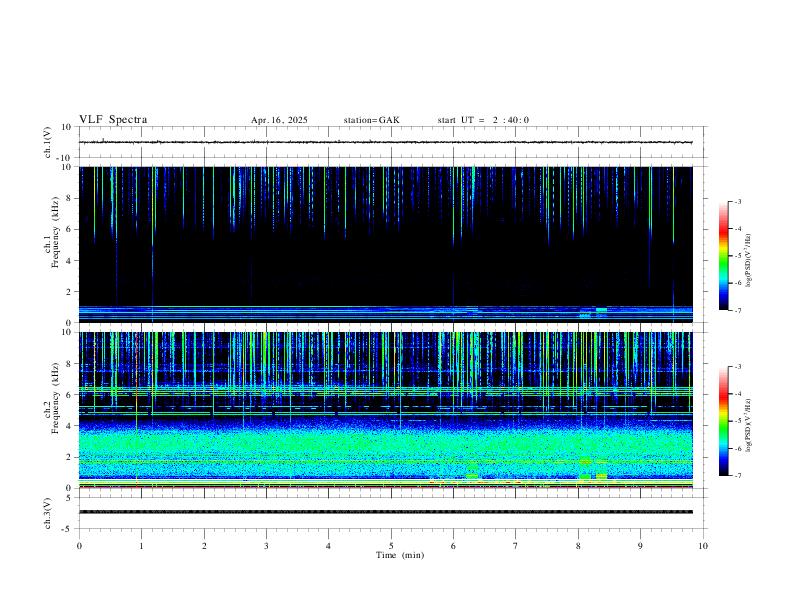Click the "4" tick on the time axis
The width and height of the screenshot is (792, 612).
pos(329,546)
